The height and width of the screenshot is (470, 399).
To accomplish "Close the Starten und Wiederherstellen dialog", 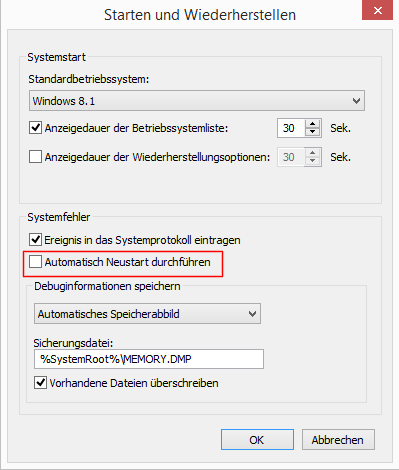I will point(378,10).
